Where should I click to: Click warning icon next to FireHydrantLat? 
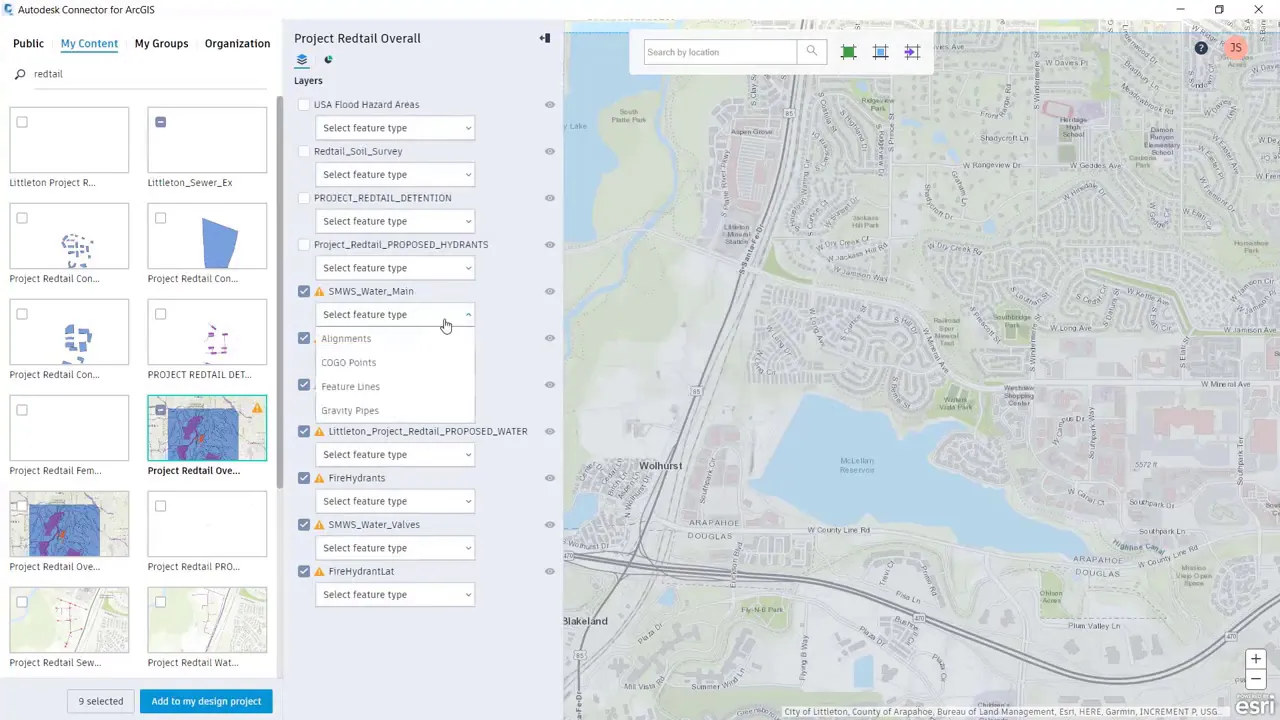[x=320, y=572]
